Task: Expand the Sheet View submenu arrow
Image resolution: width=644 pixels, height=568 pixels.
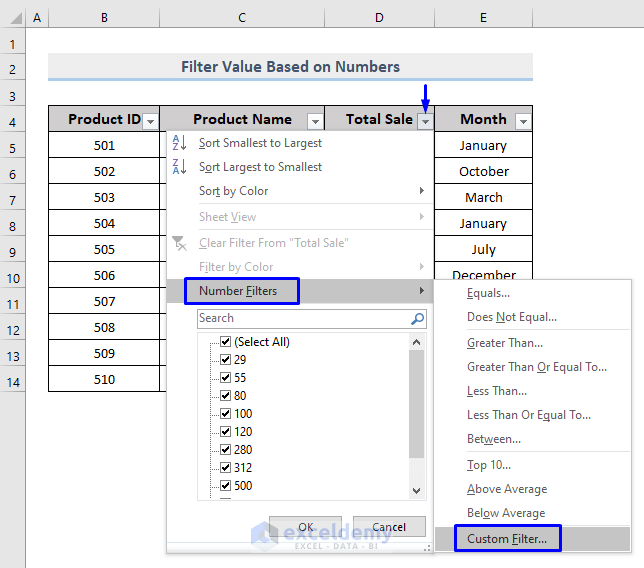Action: pos(422,216)
